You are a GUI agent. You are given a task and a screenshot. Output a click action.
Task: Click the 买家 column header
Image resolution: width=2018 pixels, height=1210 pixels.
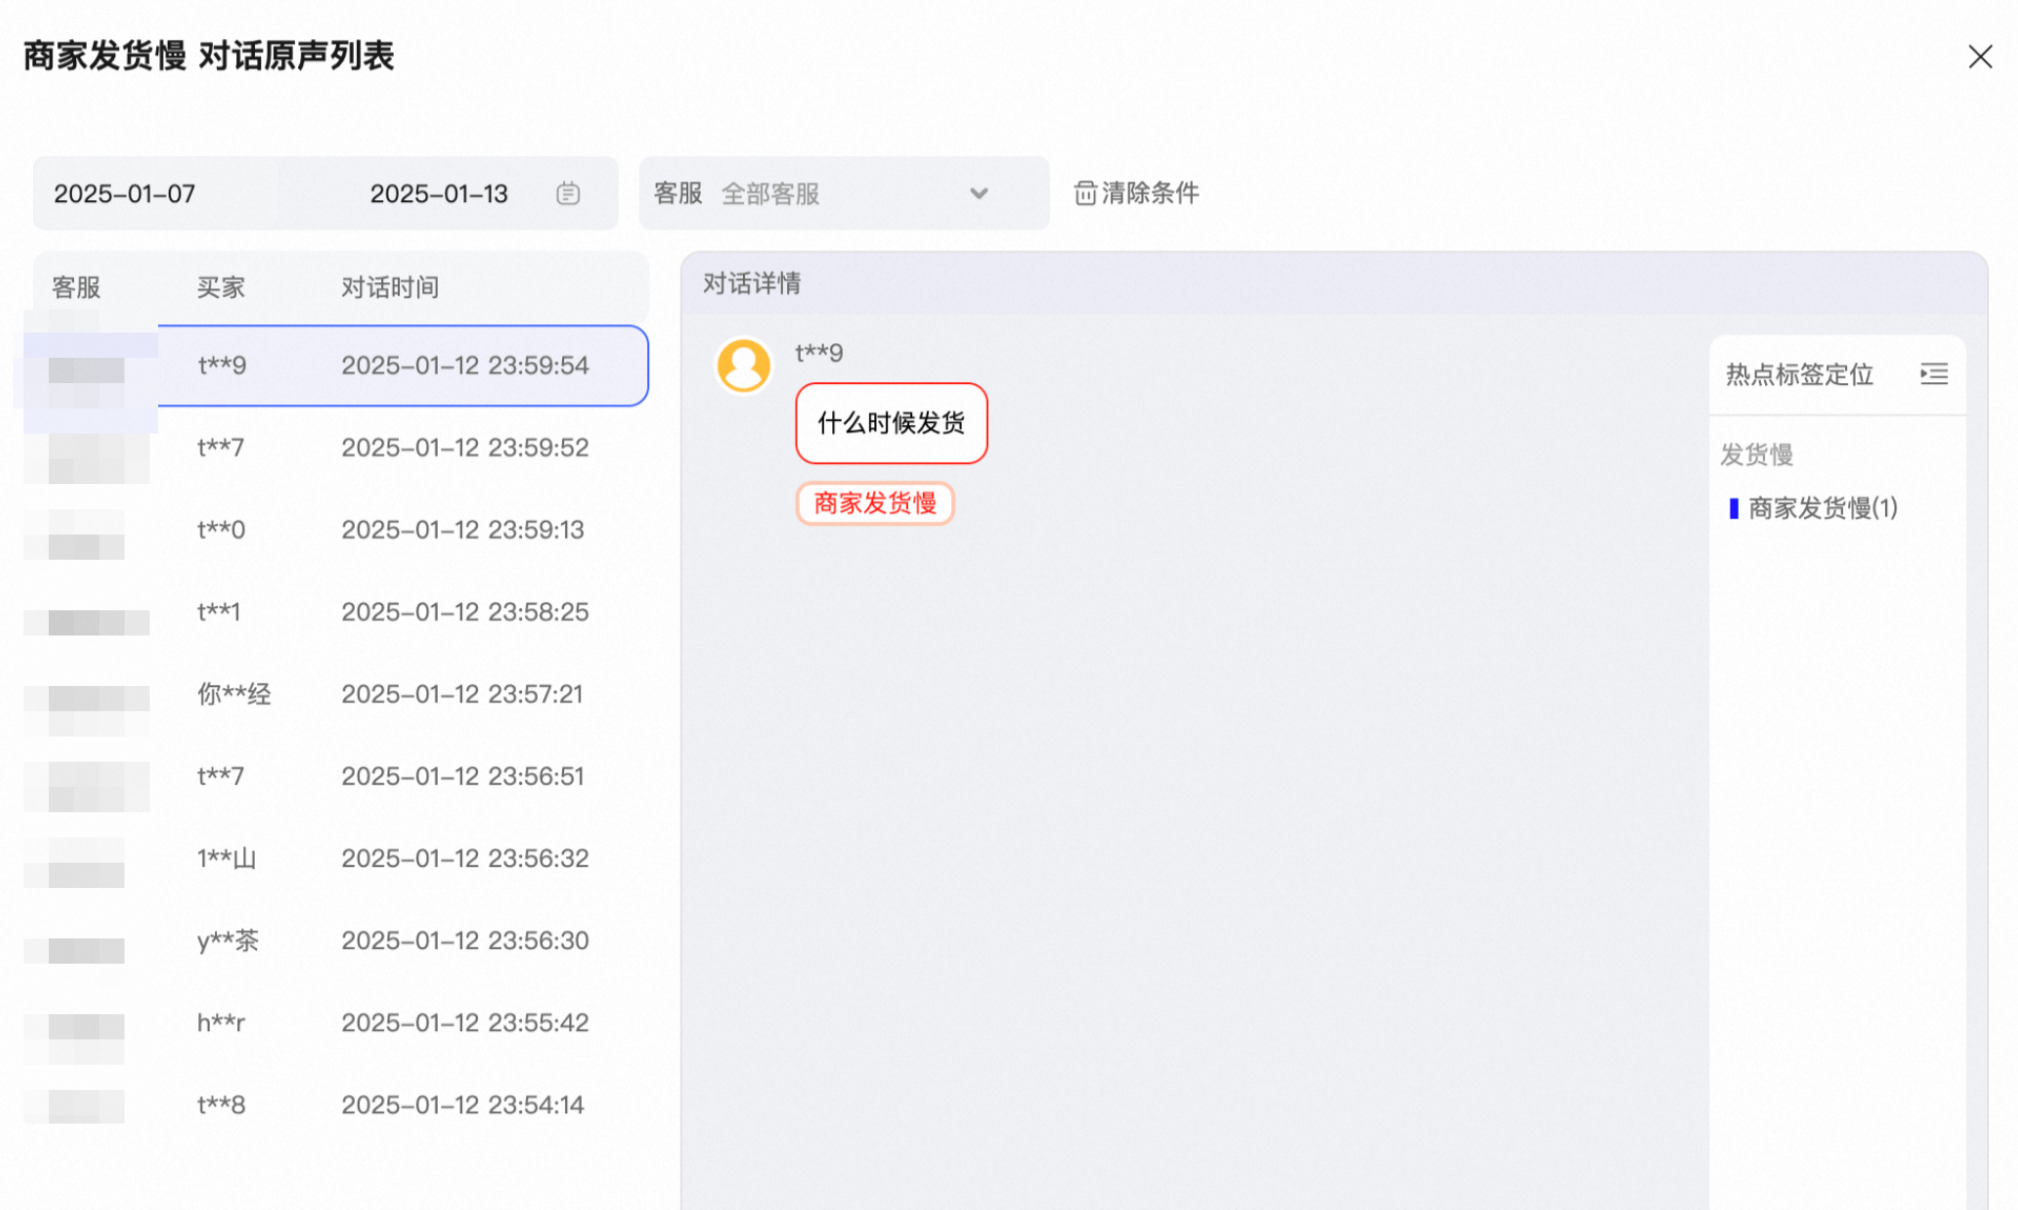pyautogui.click(x=221, y=287)
